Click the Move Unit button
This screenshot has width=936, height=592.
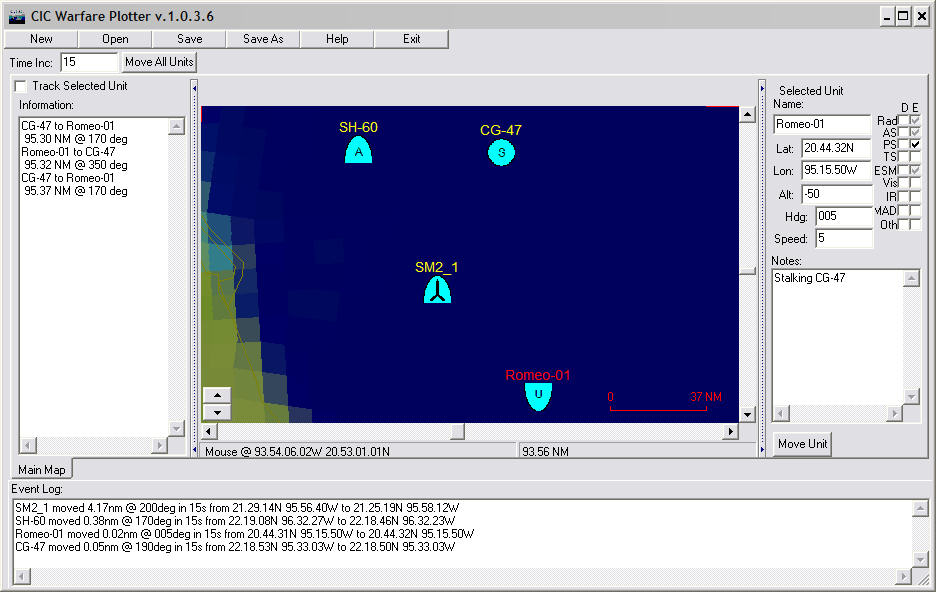(802, 444)
